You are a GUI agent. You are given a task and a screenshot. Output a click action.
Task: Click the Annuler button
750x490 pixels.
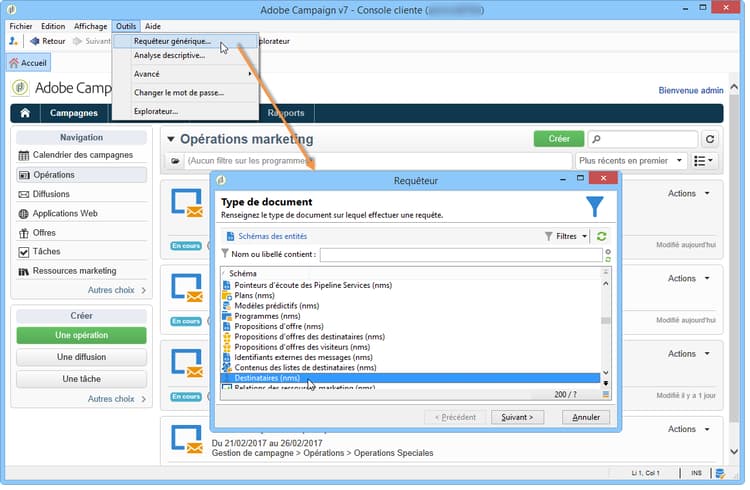click(586, 418)
